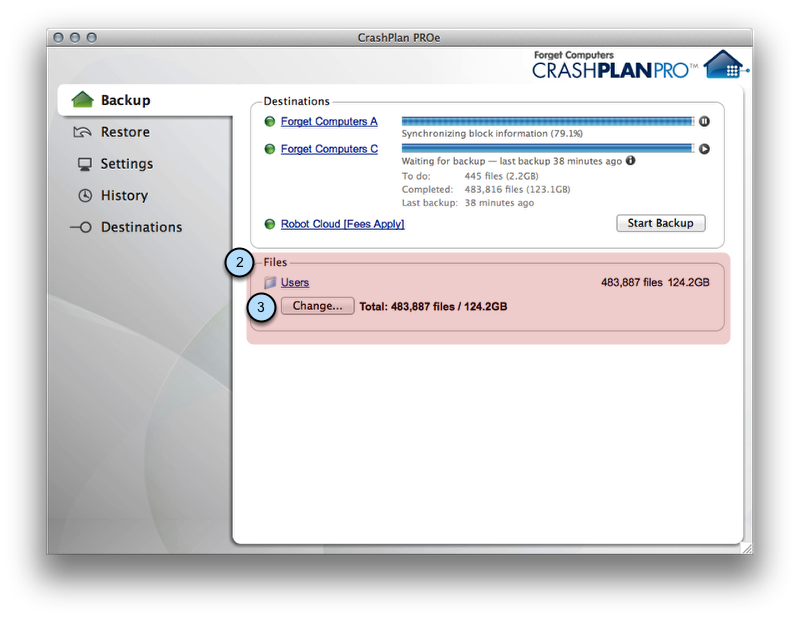Click Forget Computers C progress bar
The width and height of the screenshot is (800, 620).
(547, 148)
